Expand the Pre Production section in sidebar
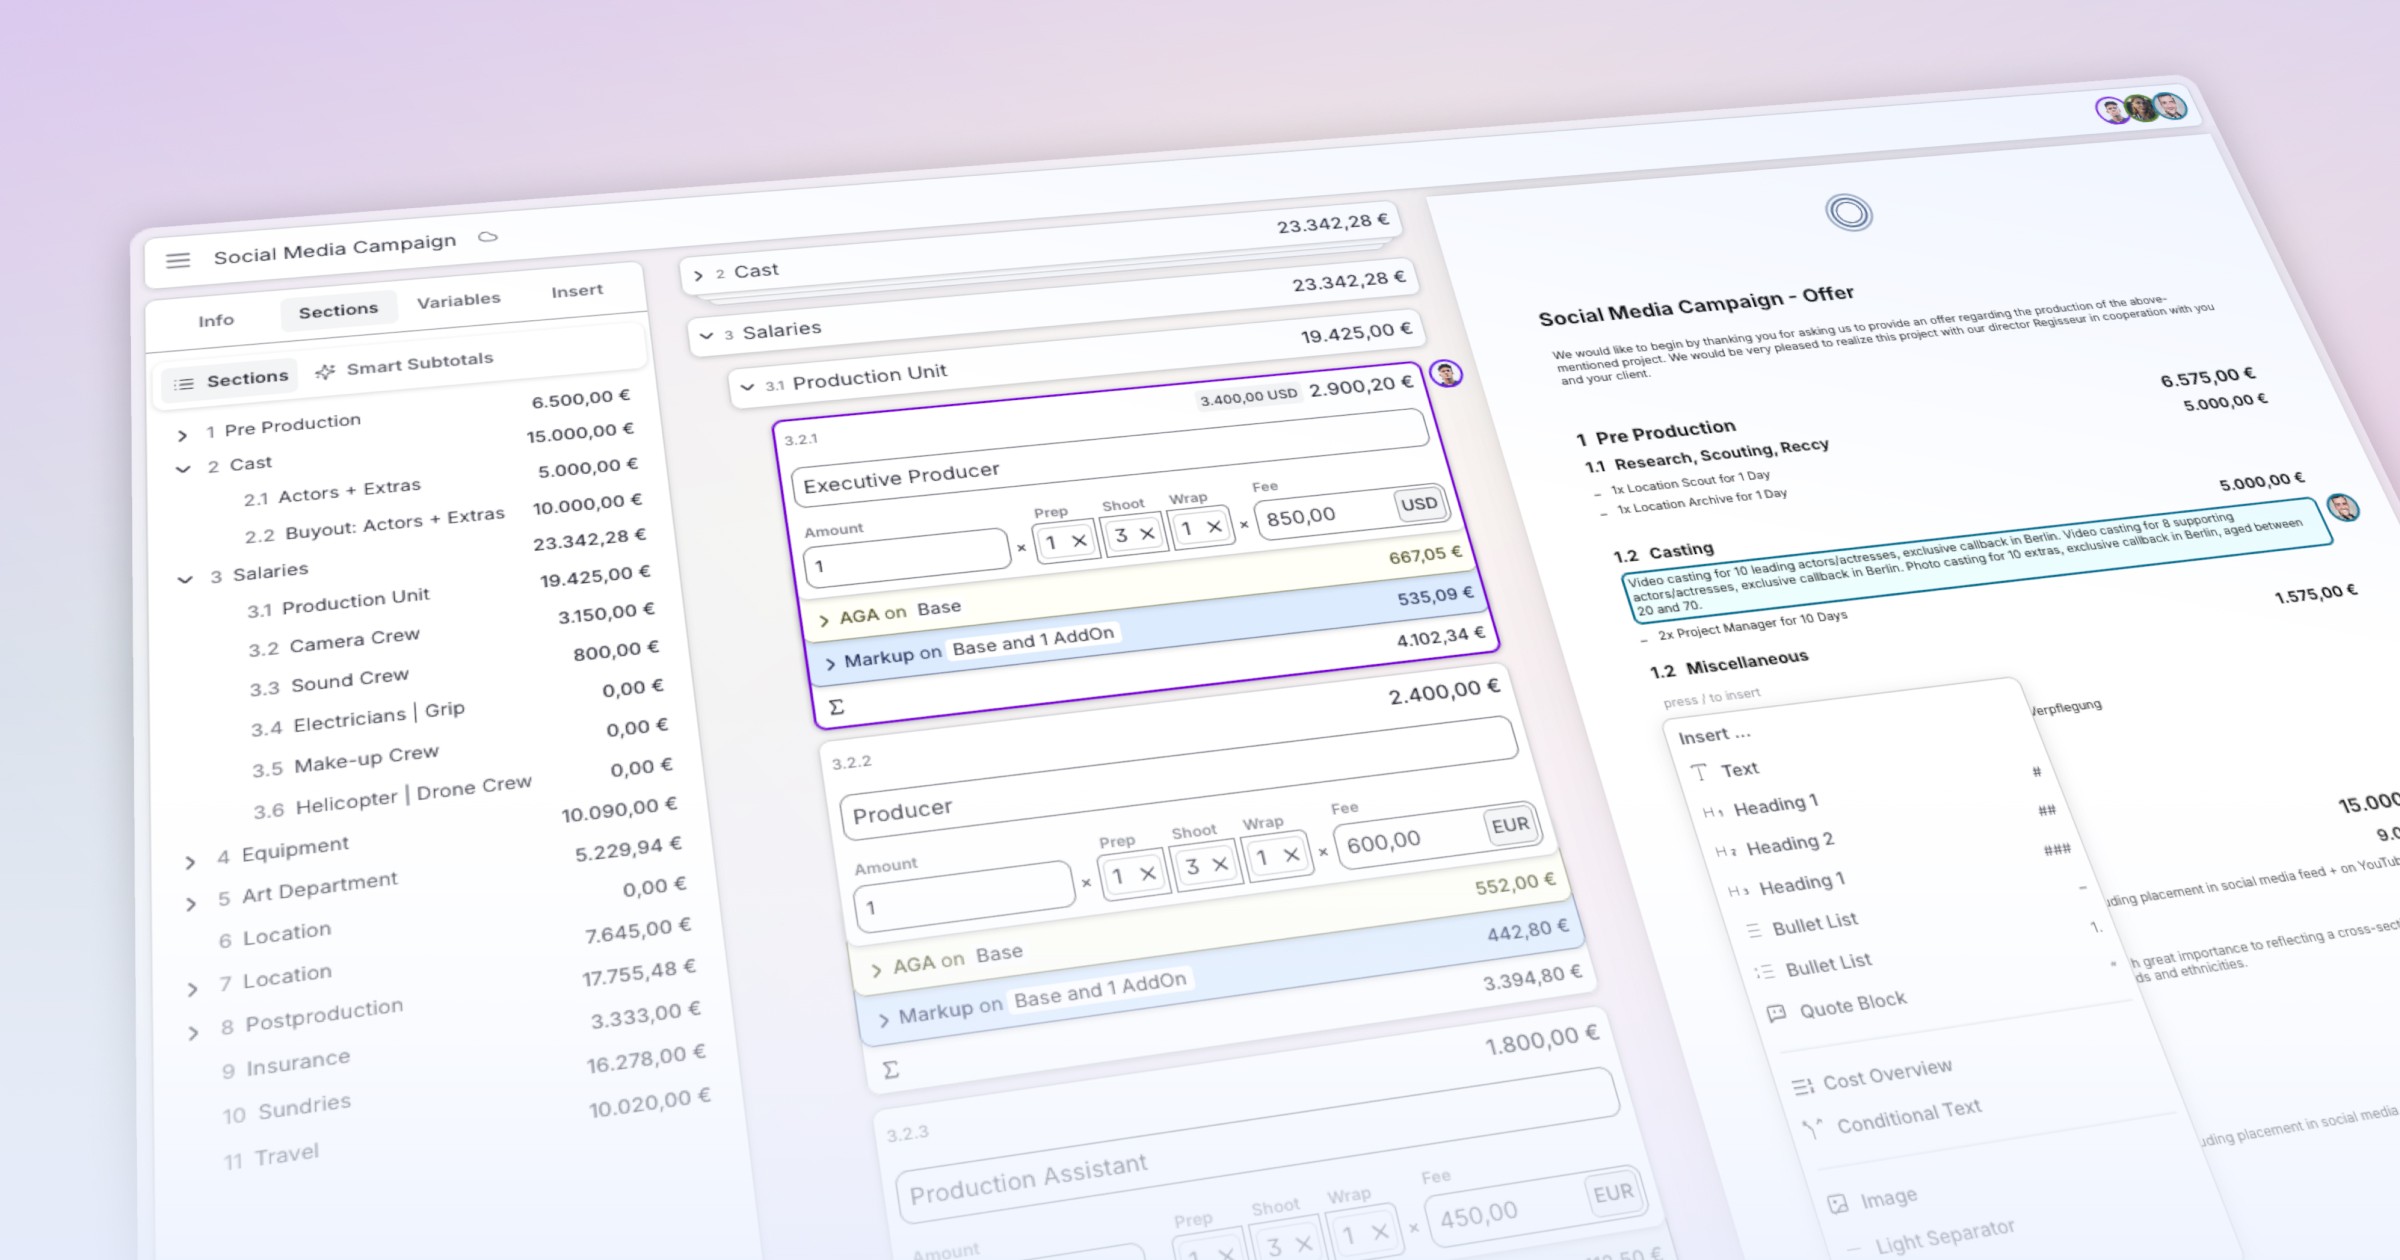The height and width of the screenshot is (1260, 2400). tap(182, 435)
